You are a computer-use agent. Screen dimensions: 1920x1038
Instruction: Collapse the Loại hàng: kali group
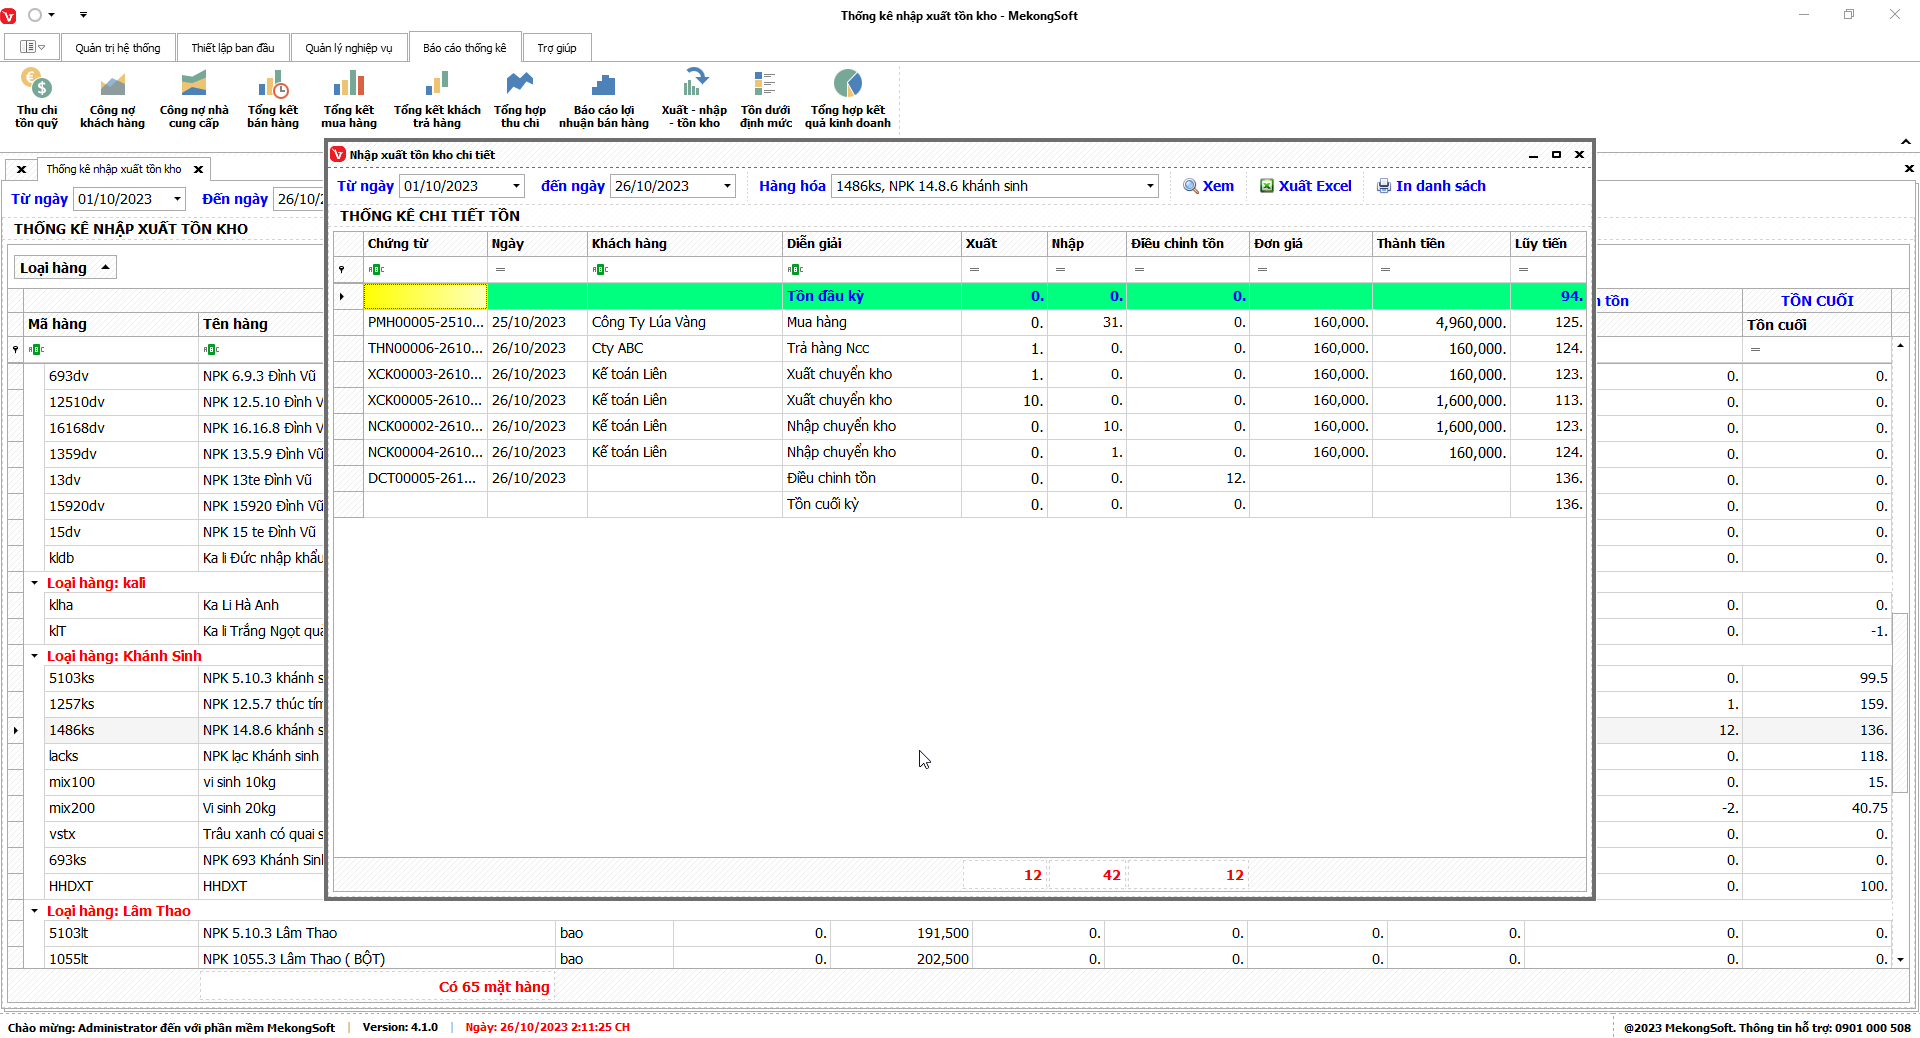(34, 583)
